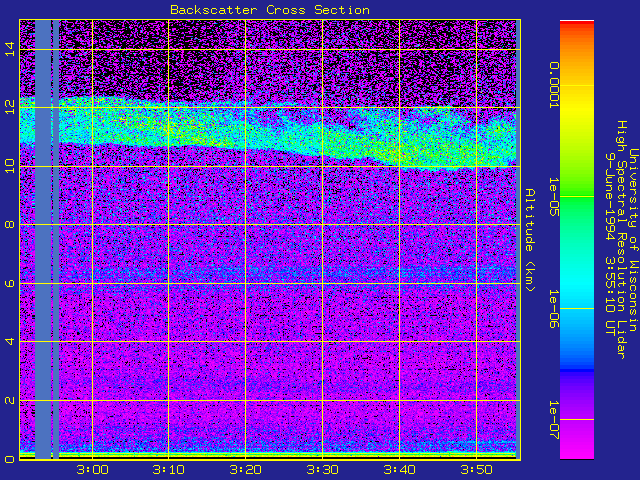Pick the red top of the color bar

click(577, 24)
